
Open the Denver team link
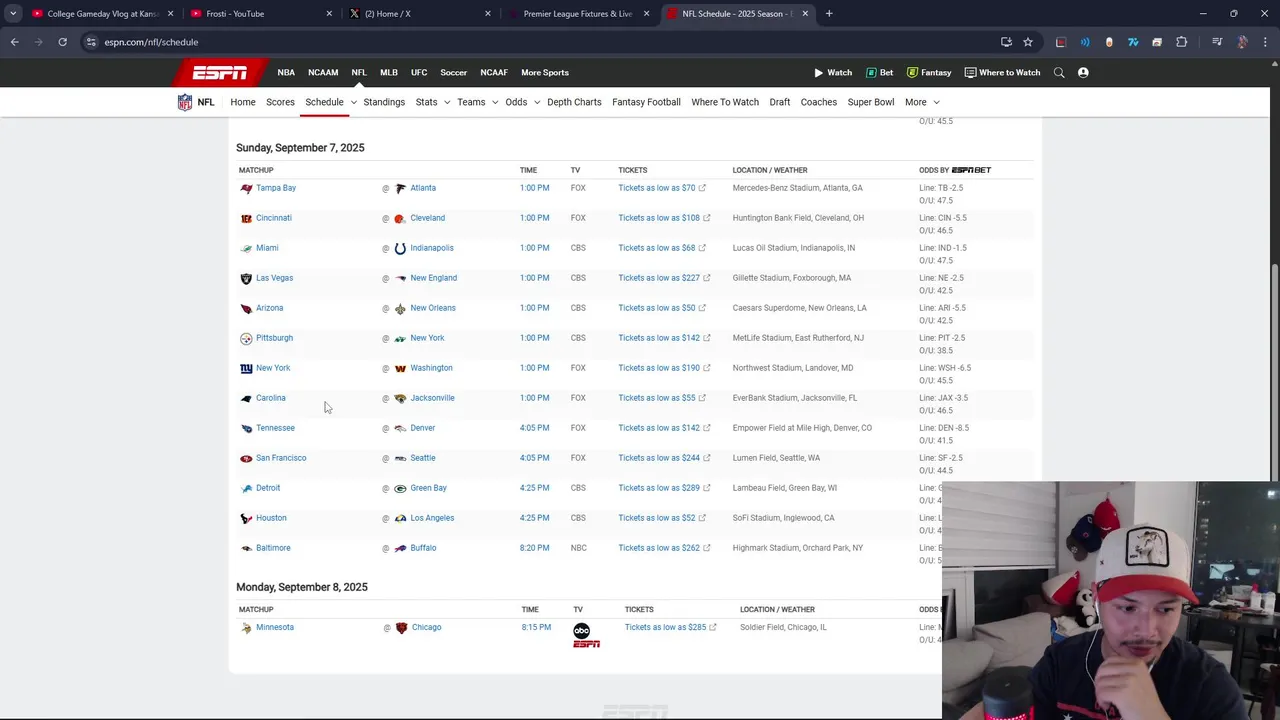pyautogui.click(x=422, y=428)
